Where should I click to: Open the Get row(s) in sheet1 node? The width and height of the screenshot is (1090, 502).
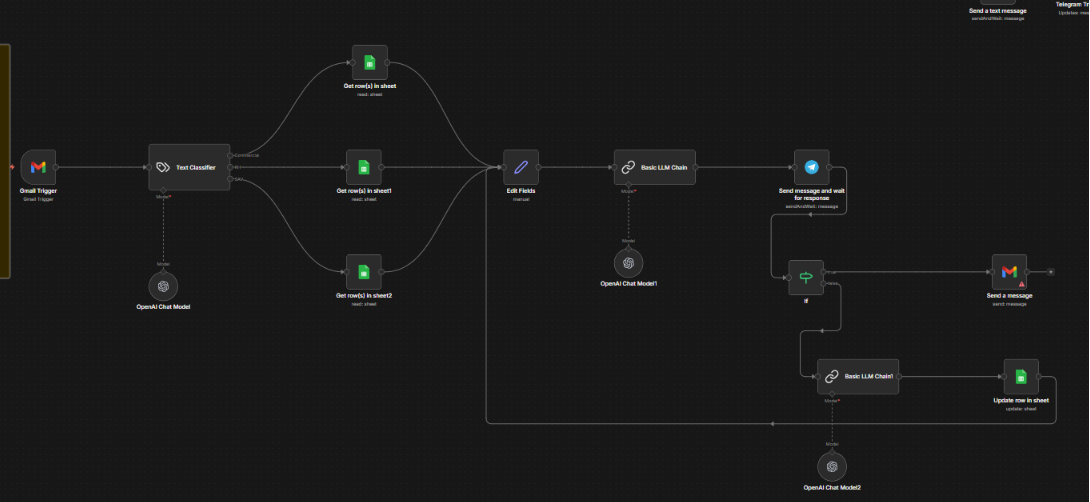[364, 167]
